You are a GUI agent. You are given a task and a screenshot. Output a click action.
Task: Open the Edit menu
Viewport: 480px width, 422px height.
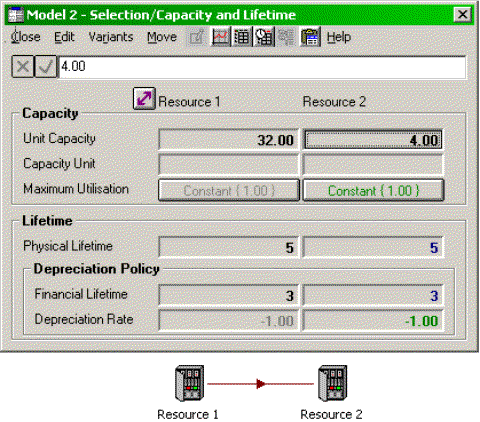(x=64, y=37)
